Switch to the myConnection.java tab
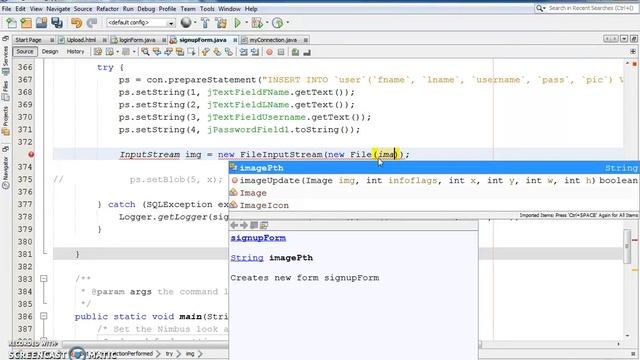Screen dimensions: 640x360 273,40
